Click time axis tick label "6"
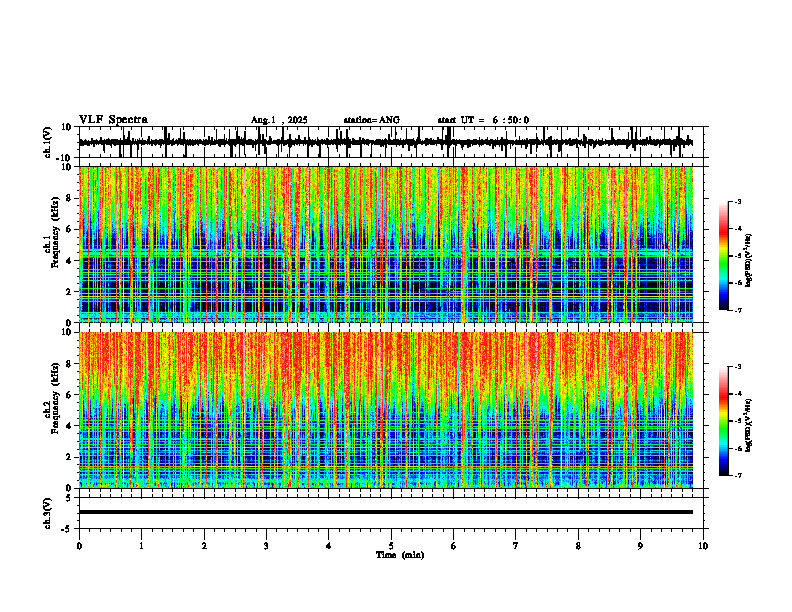792x612 pixels. 454,546
